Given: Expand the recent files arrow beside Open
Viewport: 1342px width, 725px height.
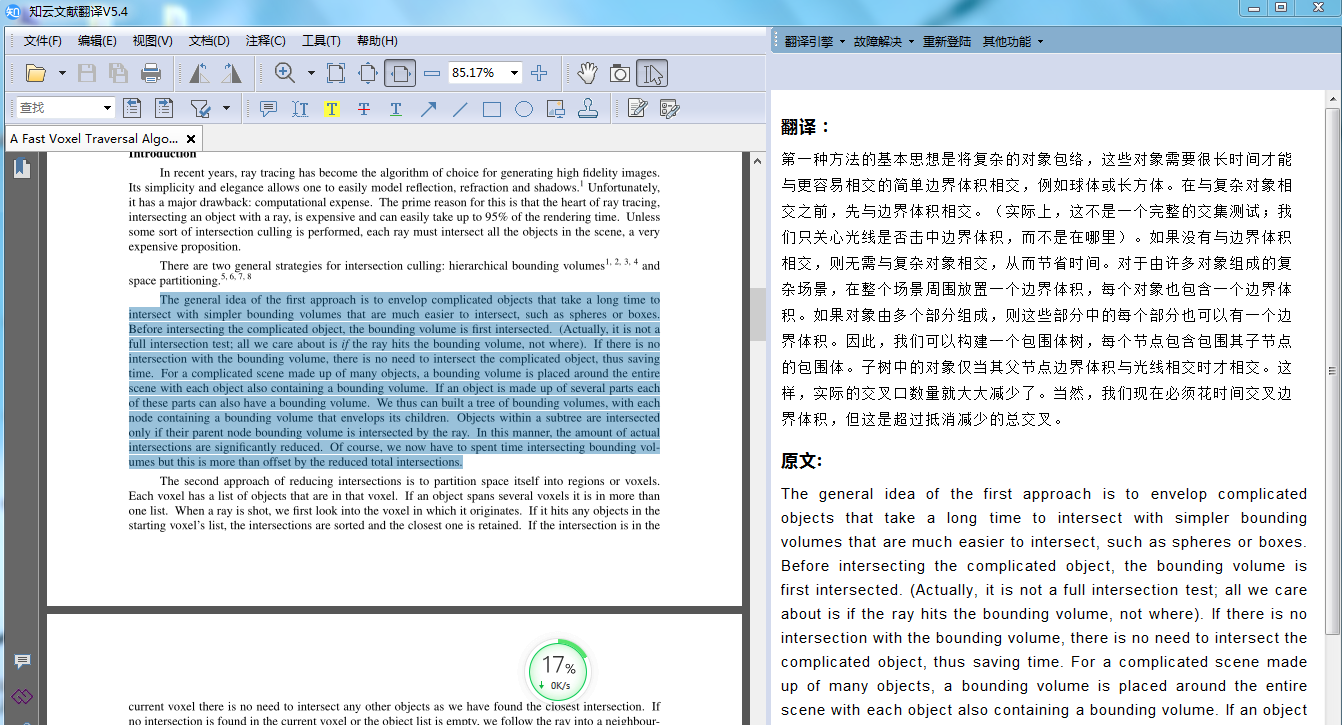Looking at the screenshot, I should coord(62,73).
